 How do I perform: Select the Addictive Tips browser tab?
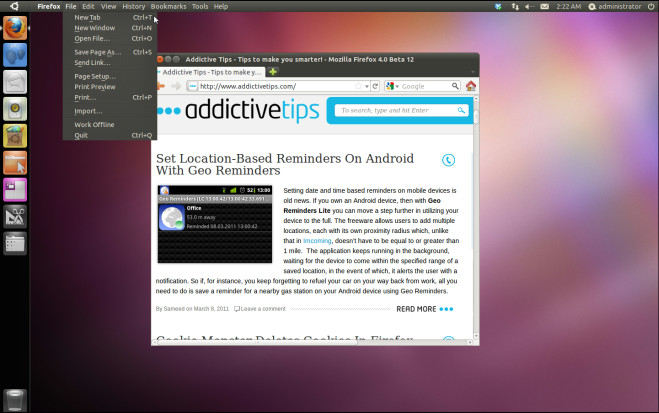pyautogui.click(x=211, y=72)
